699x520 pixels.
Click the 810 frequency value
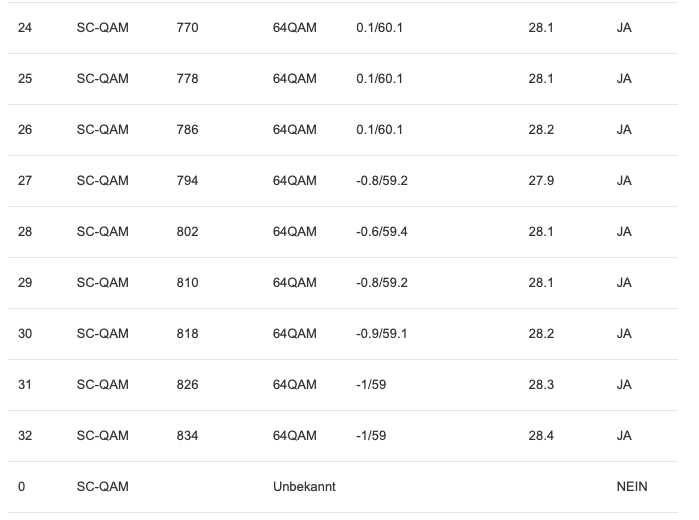tap(187, 283)
